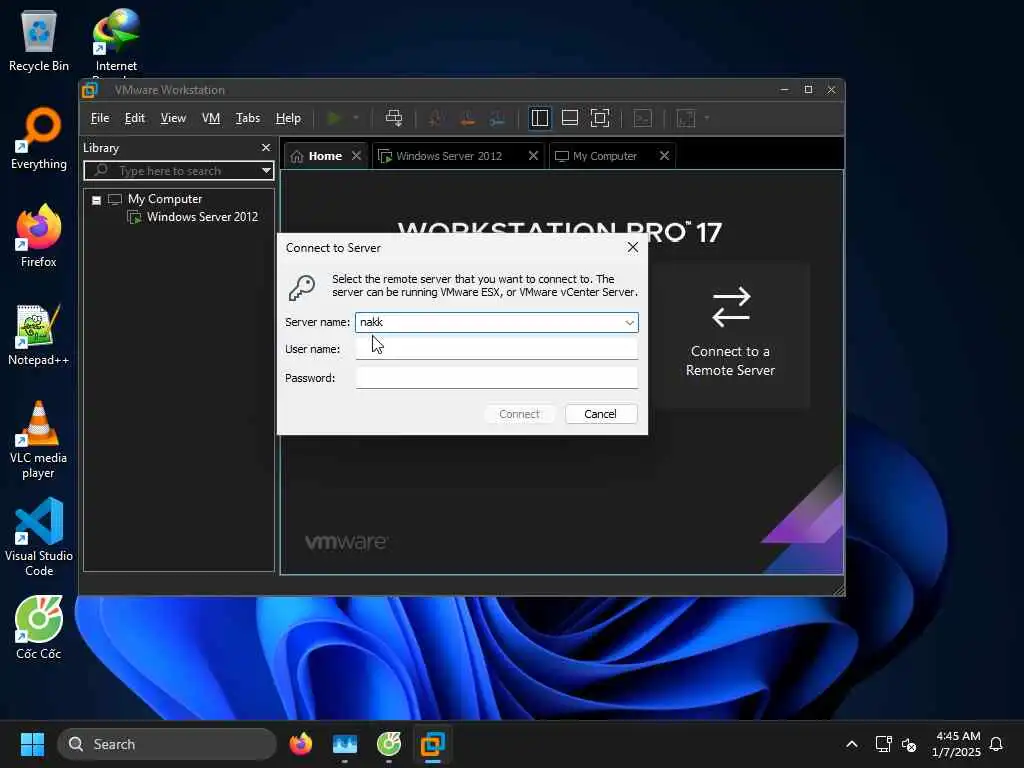Collapse the My Computer tree node
This screenshot has width=1024, height=768.
[x=96, y=200]
